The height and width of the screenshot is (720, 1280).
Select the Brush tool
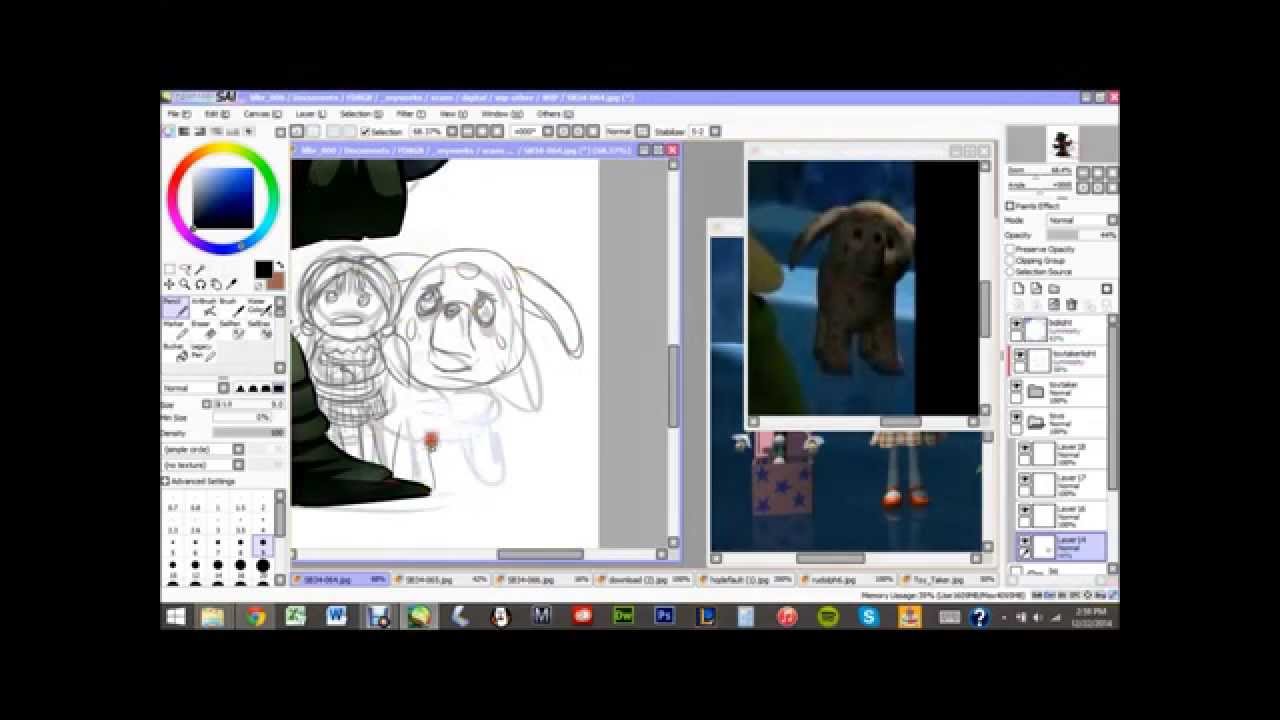click(232, 308)
